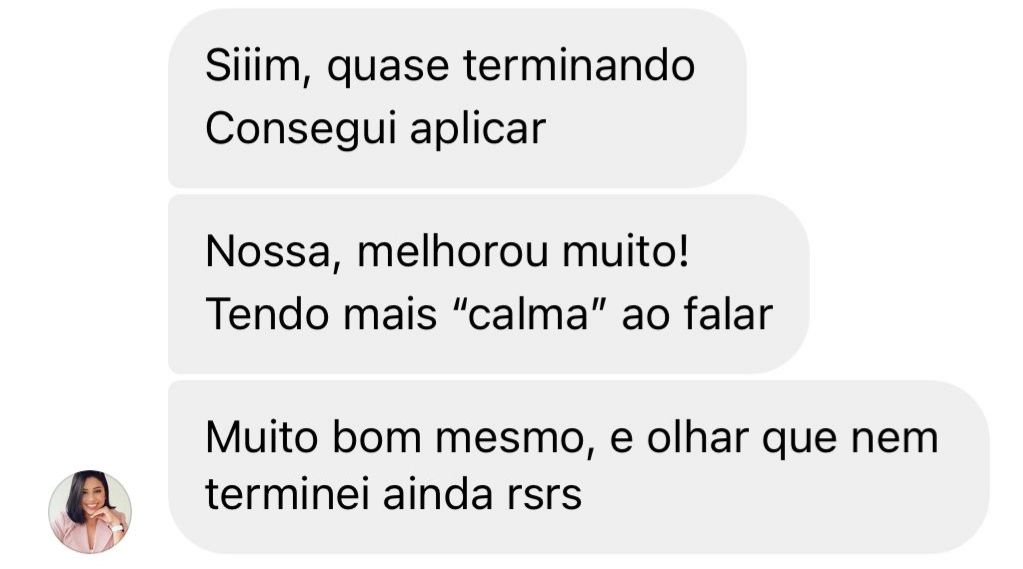Click the 'terminei ainda rsrs' text line
This screenshot has width=1023, height=569.
(x=393, y=494)
